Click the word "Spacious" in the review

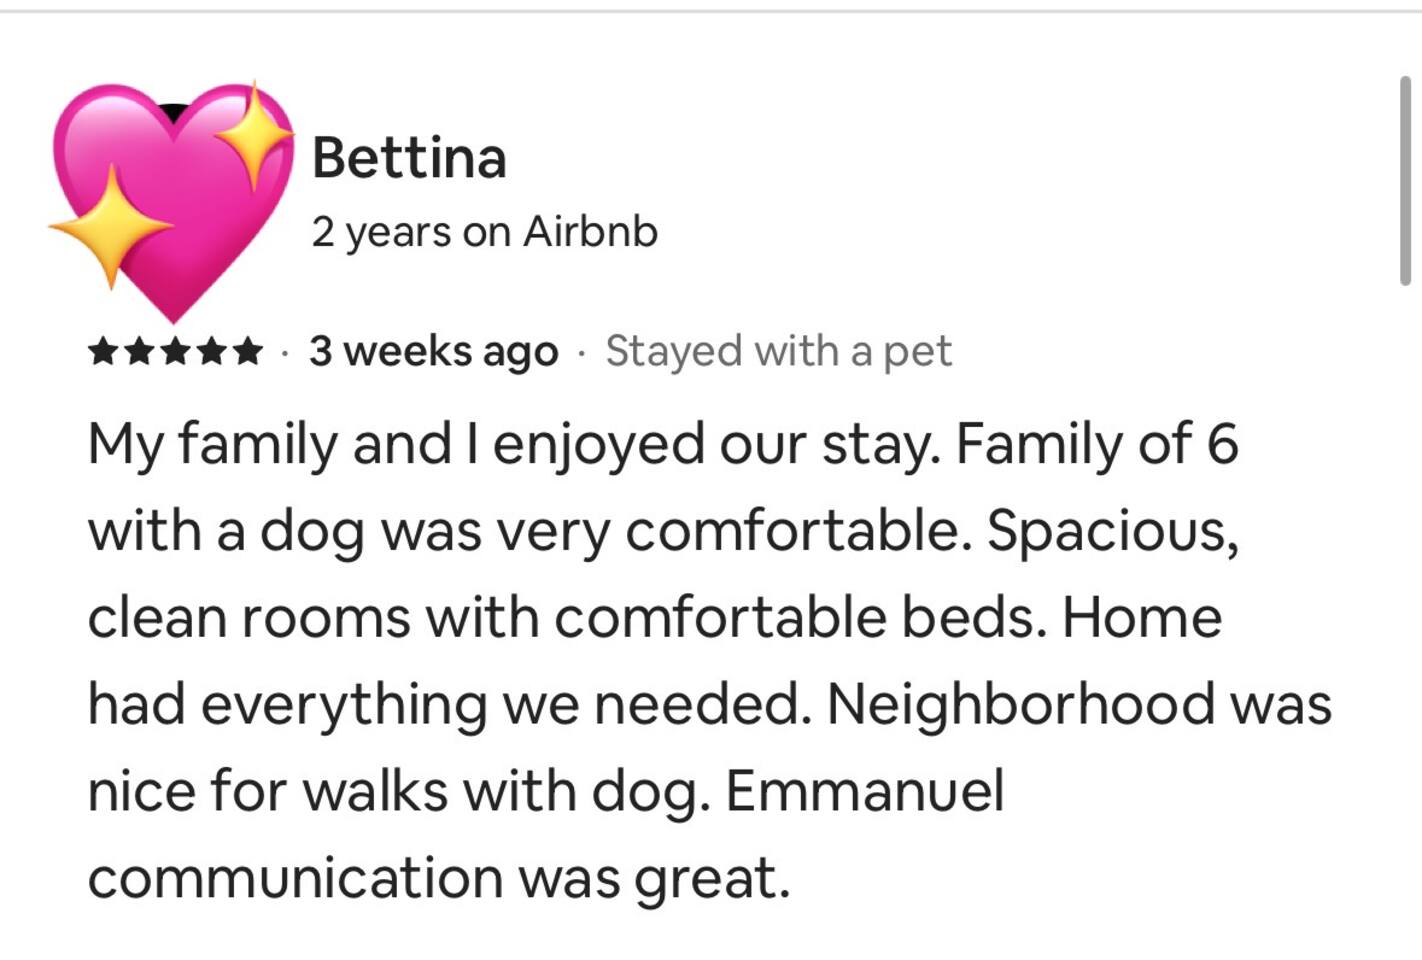pos(1112,531)
